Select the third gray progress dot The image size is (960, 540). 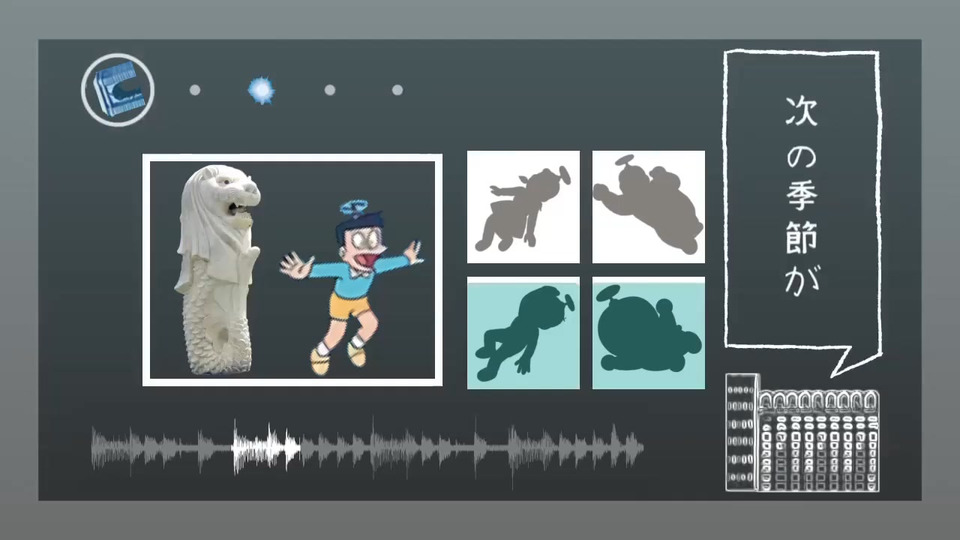click(x=329, y=90)
